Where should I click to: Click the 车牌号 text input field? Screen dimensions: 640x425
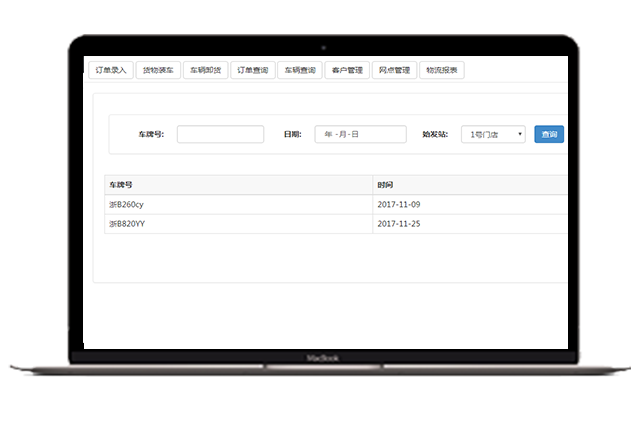point(220,134)
